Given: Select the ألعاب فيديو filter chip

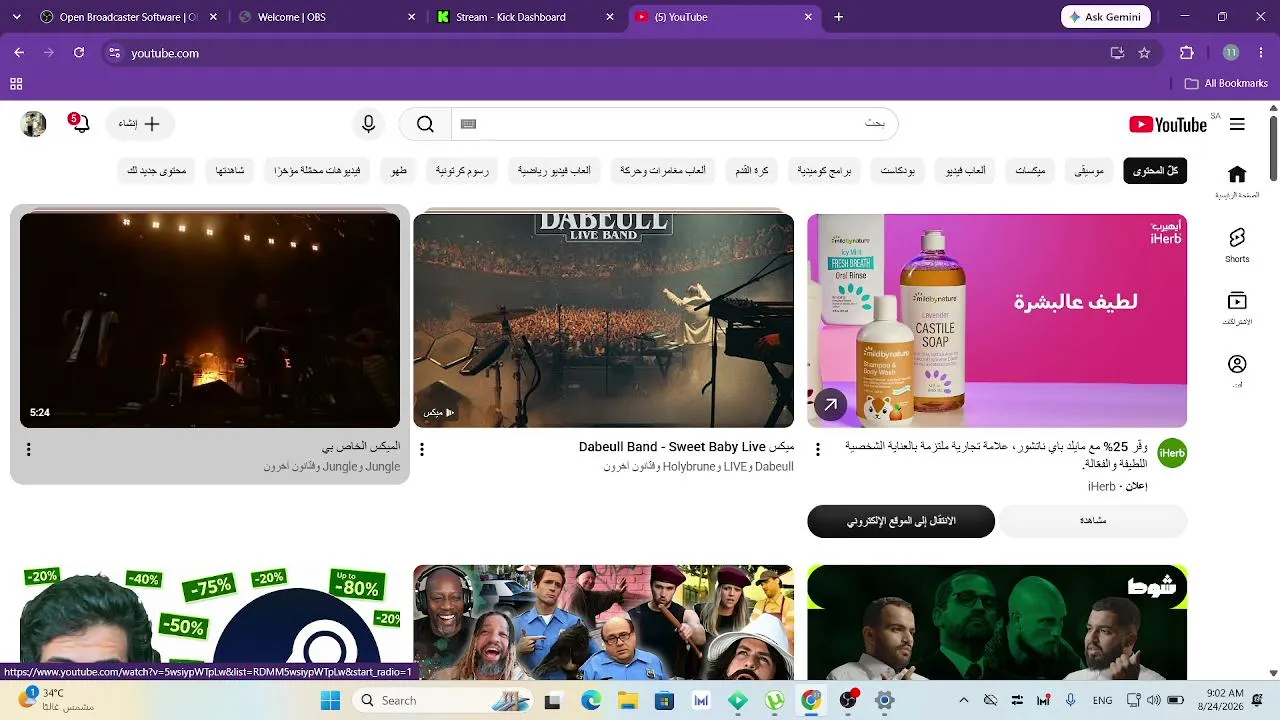Looking at the screenshot, I should point(966,171).
